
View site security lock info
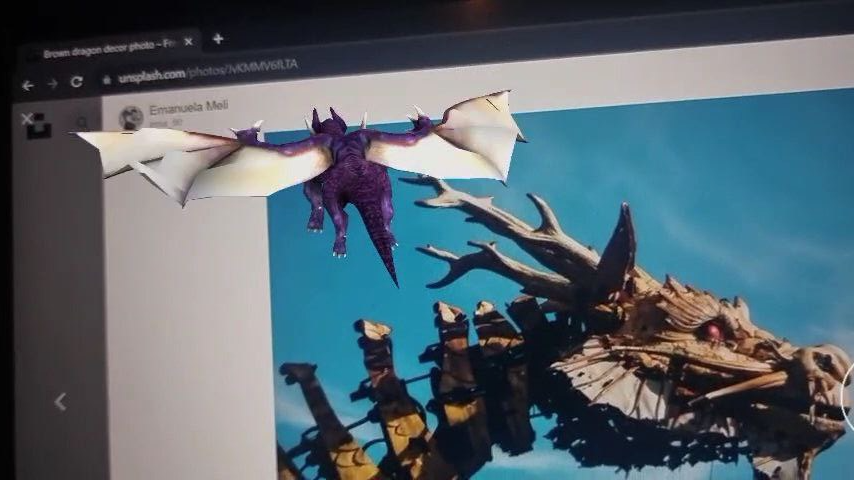tap(107, 80)
